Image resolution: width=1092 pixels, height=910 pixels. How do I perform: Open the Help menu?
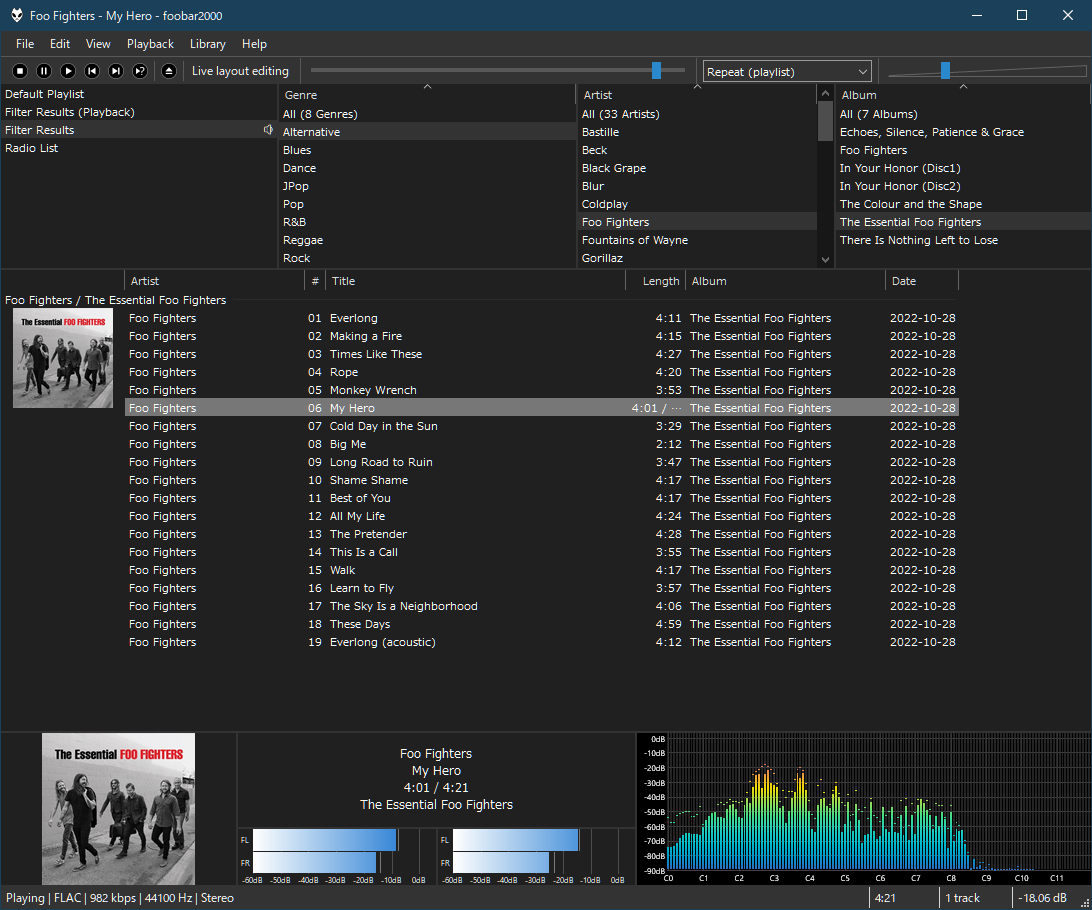click(254, 44)
